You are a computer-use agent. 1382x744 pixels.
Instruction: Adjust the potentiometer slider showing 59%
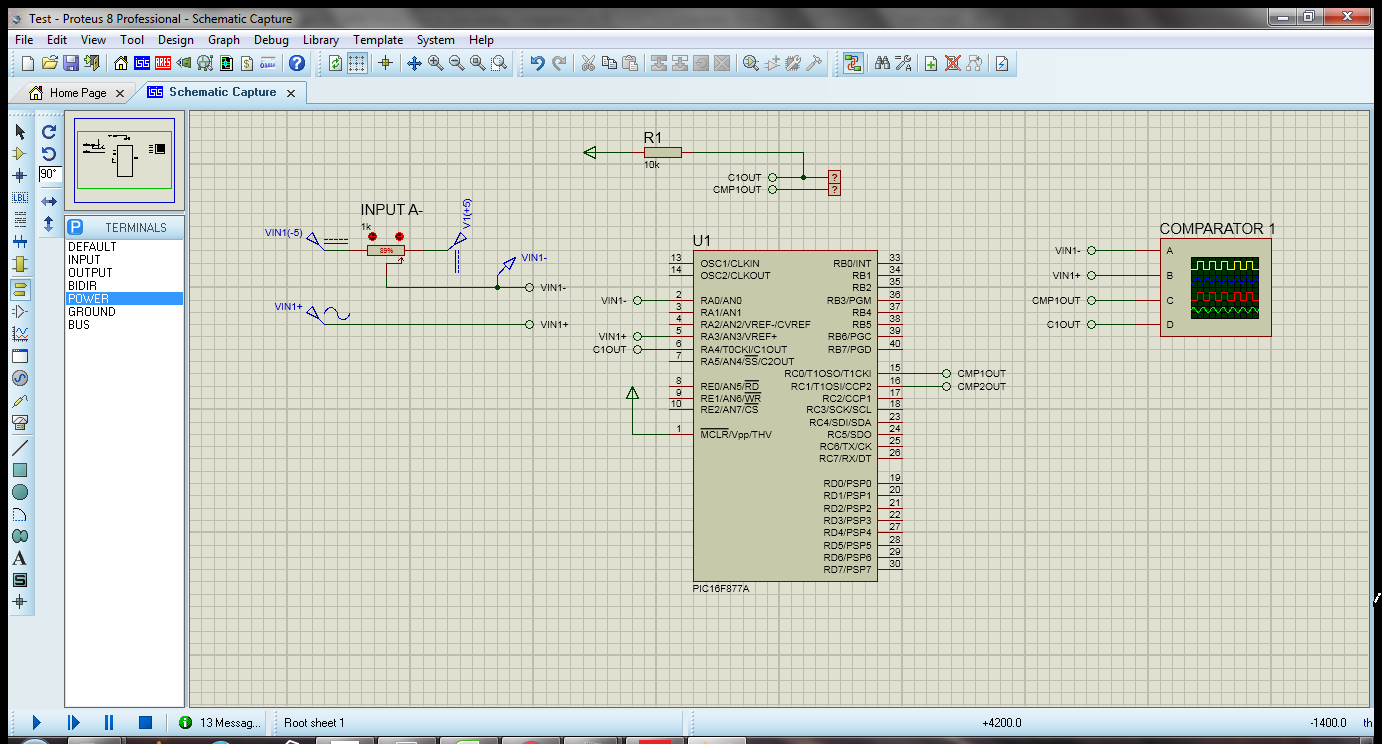[x=385, y=249]
